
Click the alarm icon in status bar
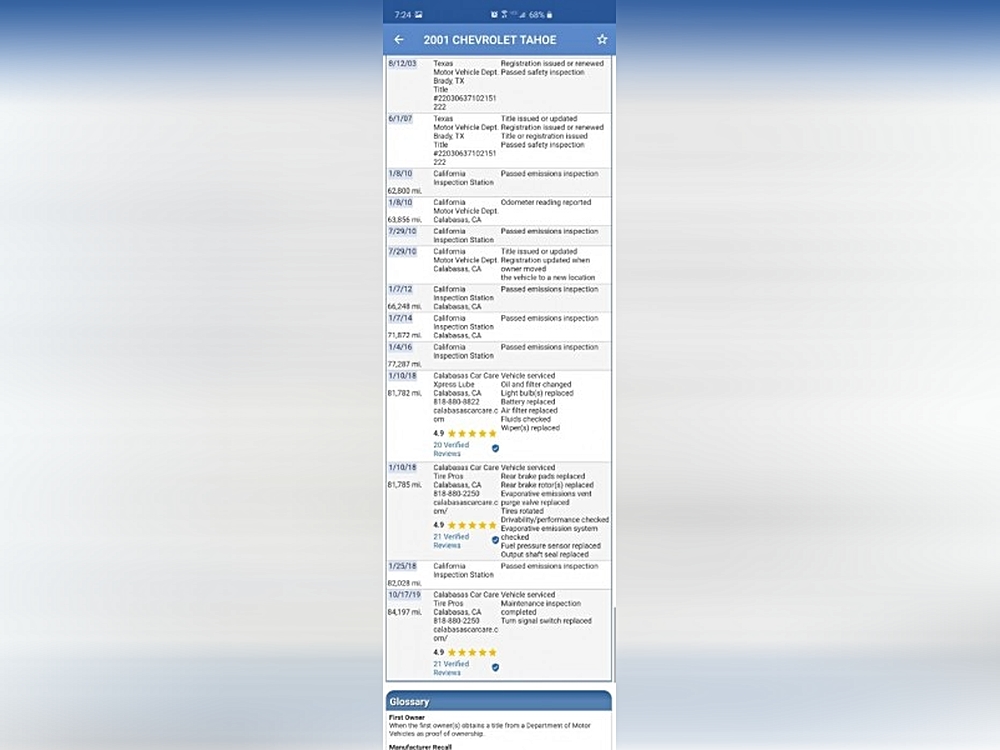click(x=494, y=15)
